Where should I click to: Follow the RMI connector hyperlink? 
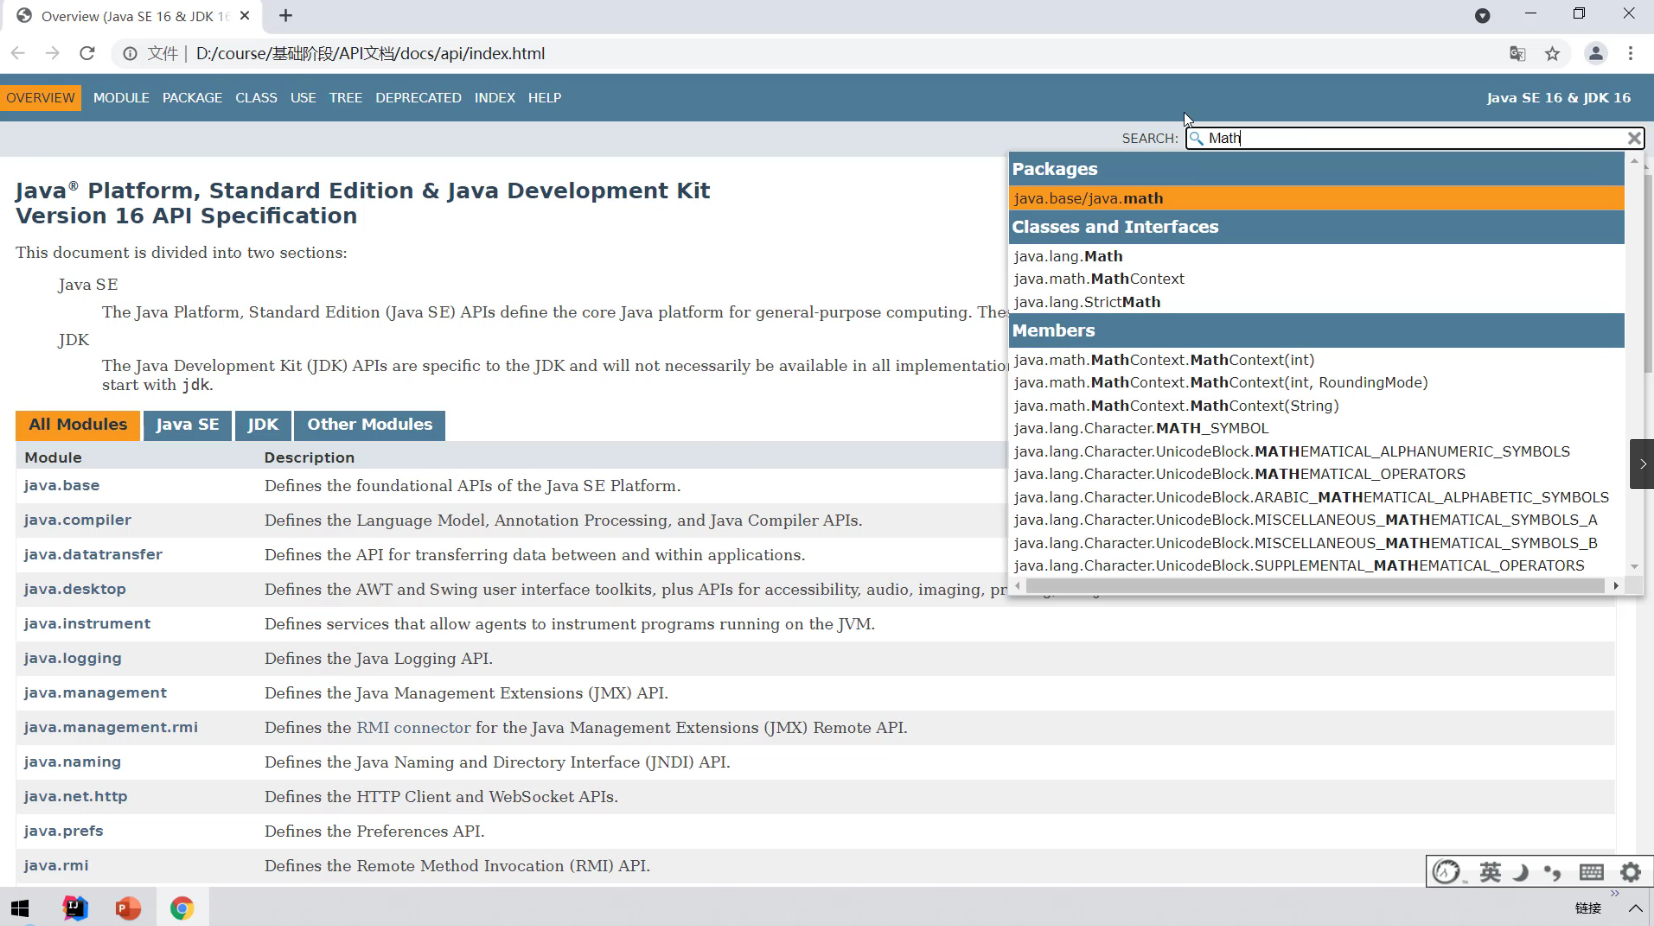(x=413, y=728)
